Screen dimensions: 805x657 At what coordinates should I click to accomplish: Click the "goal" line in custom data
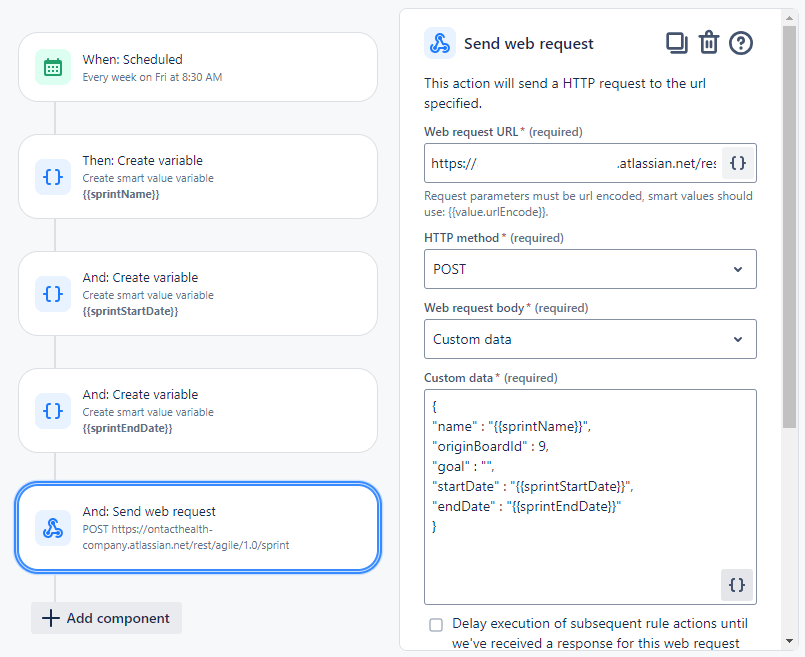pyautogui.click(x=463, y=467)
